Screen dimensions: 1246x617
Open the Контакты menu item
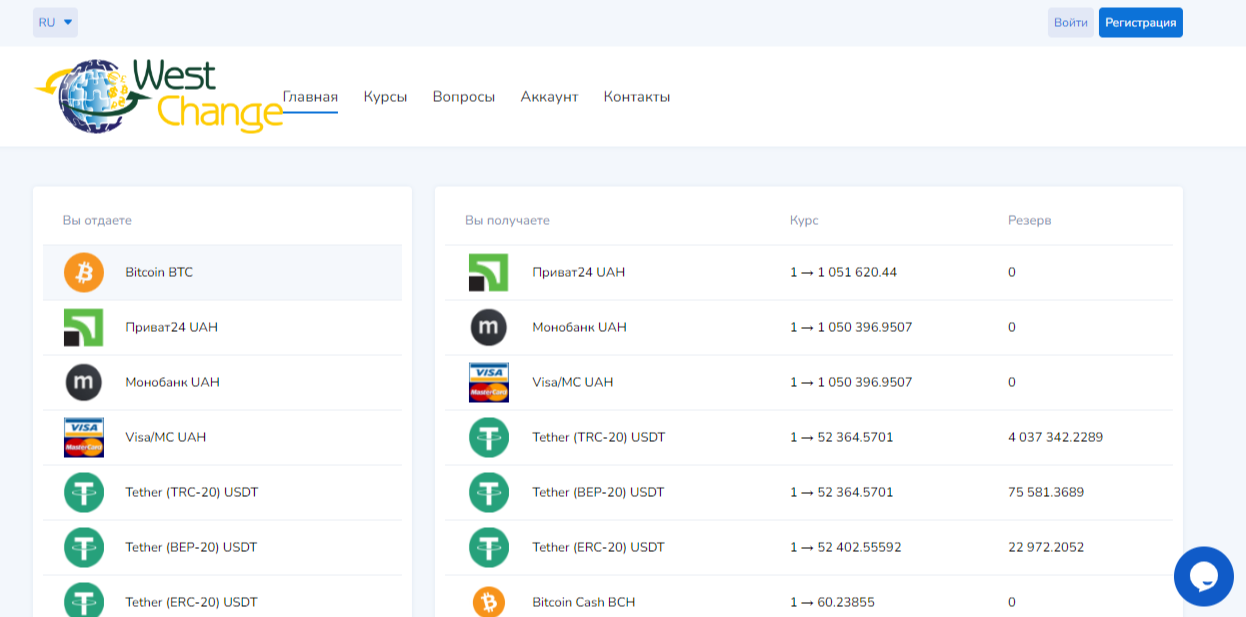coord(636,97)
